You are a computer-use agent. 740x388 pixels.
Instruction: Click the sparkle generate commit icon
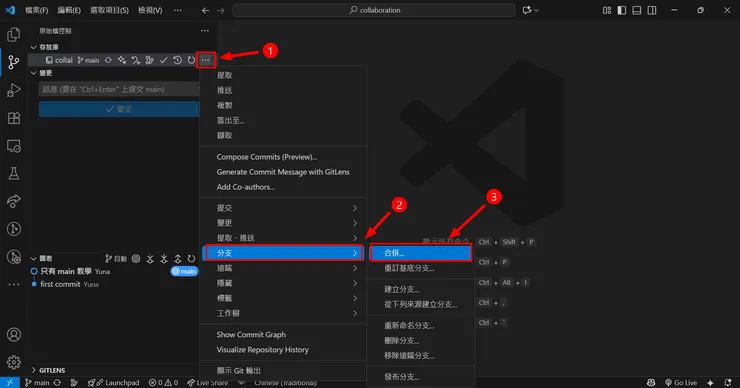(122, 60)
